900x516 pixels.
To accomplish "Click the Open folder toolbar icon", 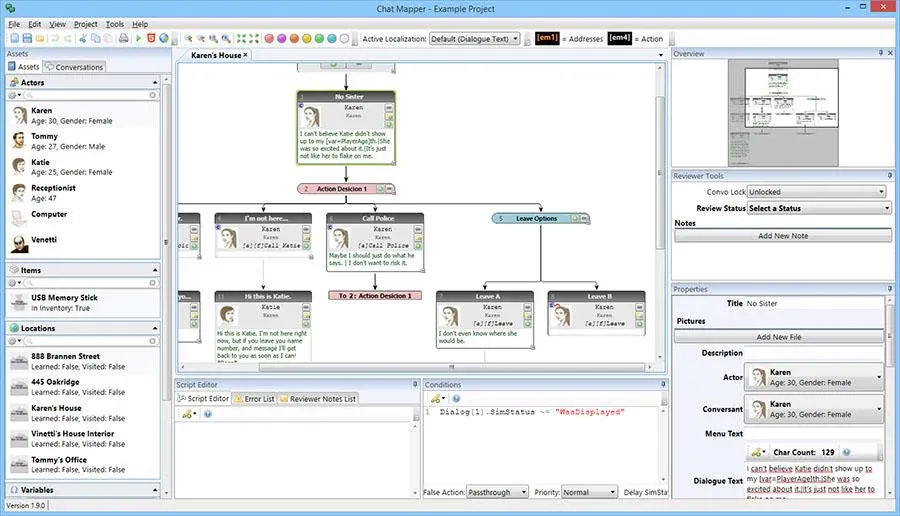I will (x=40, y=38).
